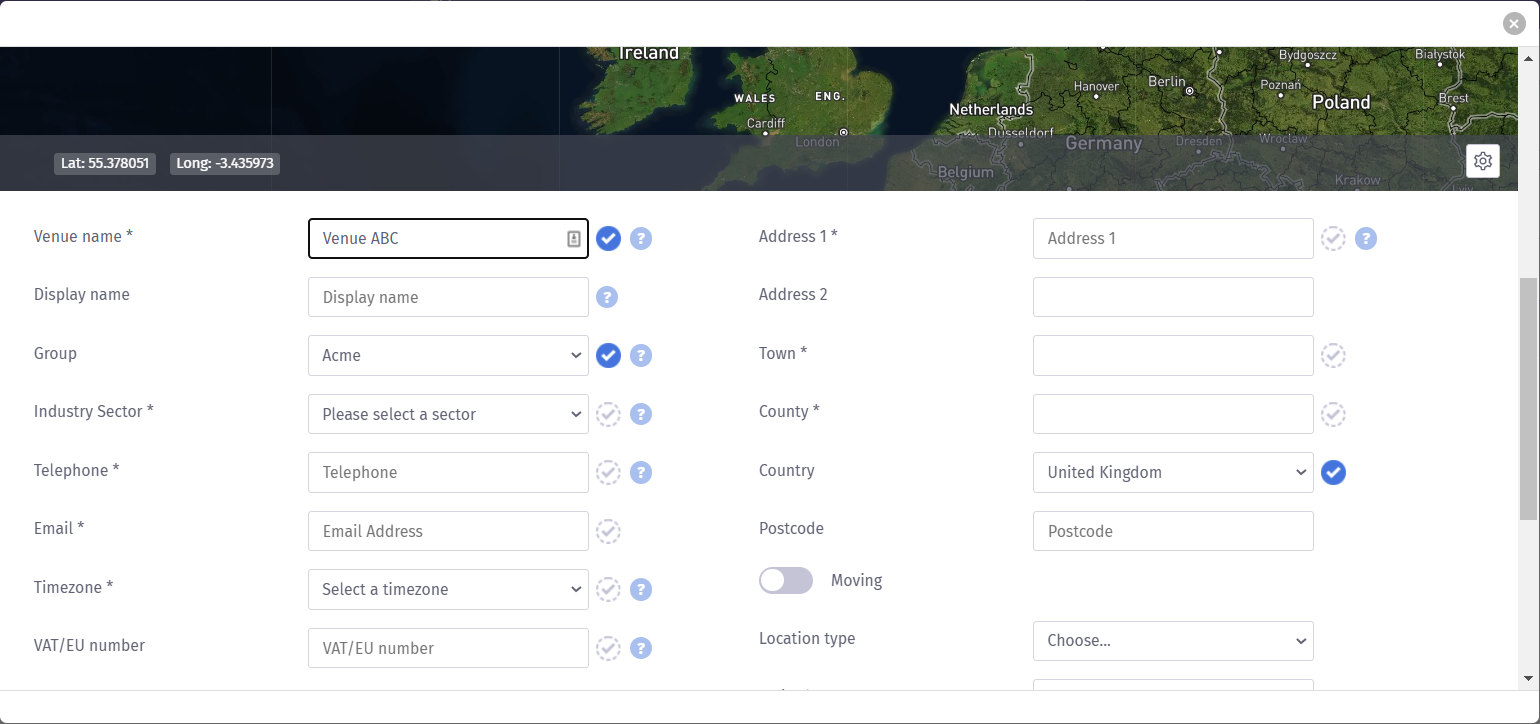The image size is (1540, 724).
Task: Click help icon beside Address 1
Action: 1366,238
